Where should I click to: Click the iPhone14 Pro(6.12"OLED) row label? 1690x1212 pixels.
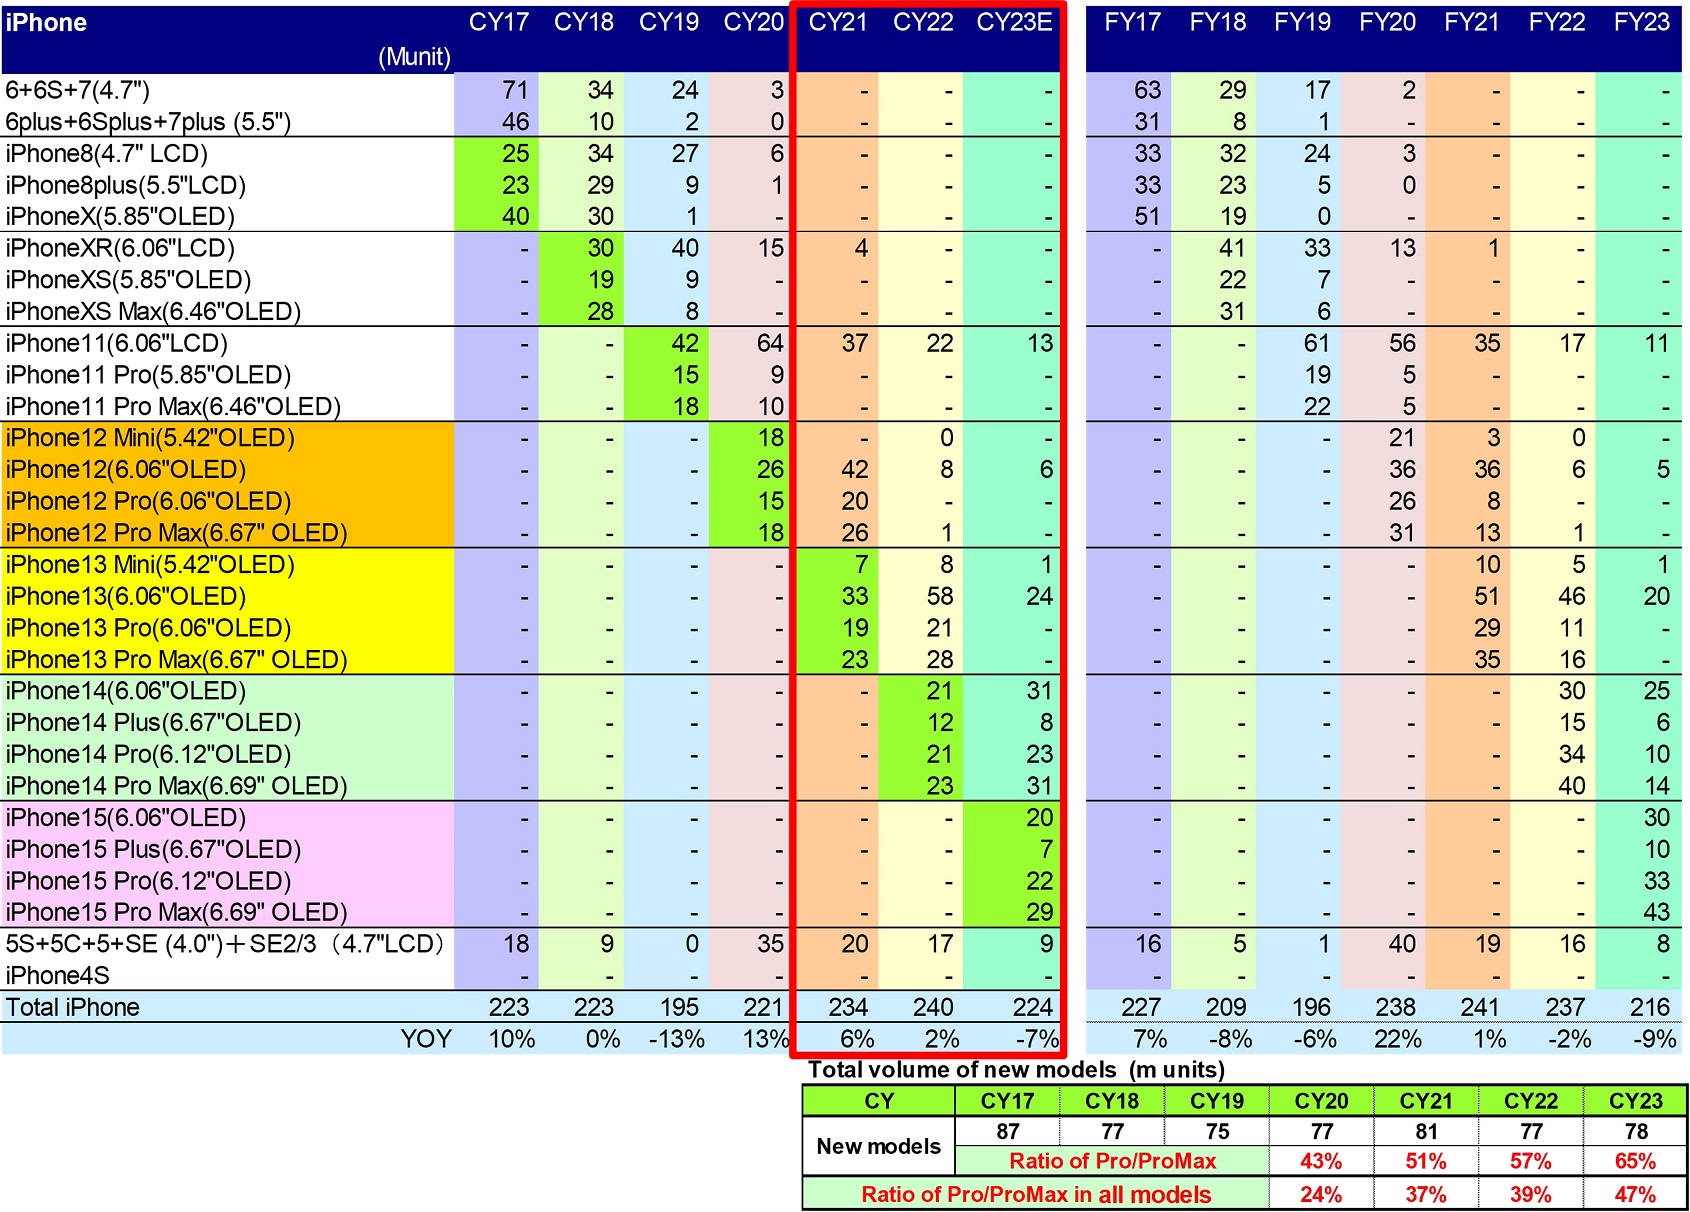[148, 754]
